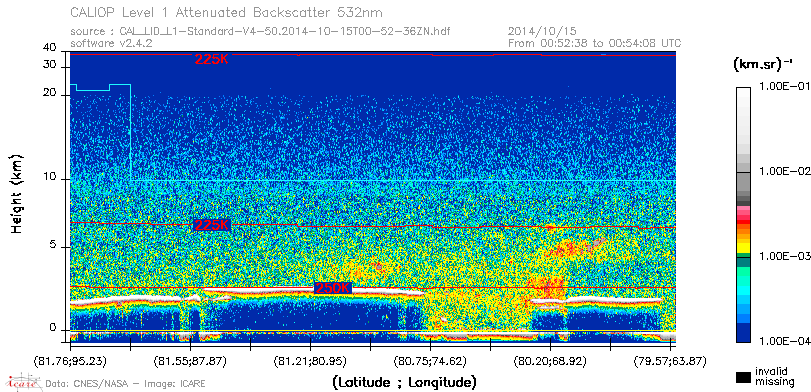The width and height of the screenshot is (811, 392).
Task: Click the chart title 'CALIOP Level 1 Attenuated Backscatter 532nm'
Action: click(x=227, y=12)
